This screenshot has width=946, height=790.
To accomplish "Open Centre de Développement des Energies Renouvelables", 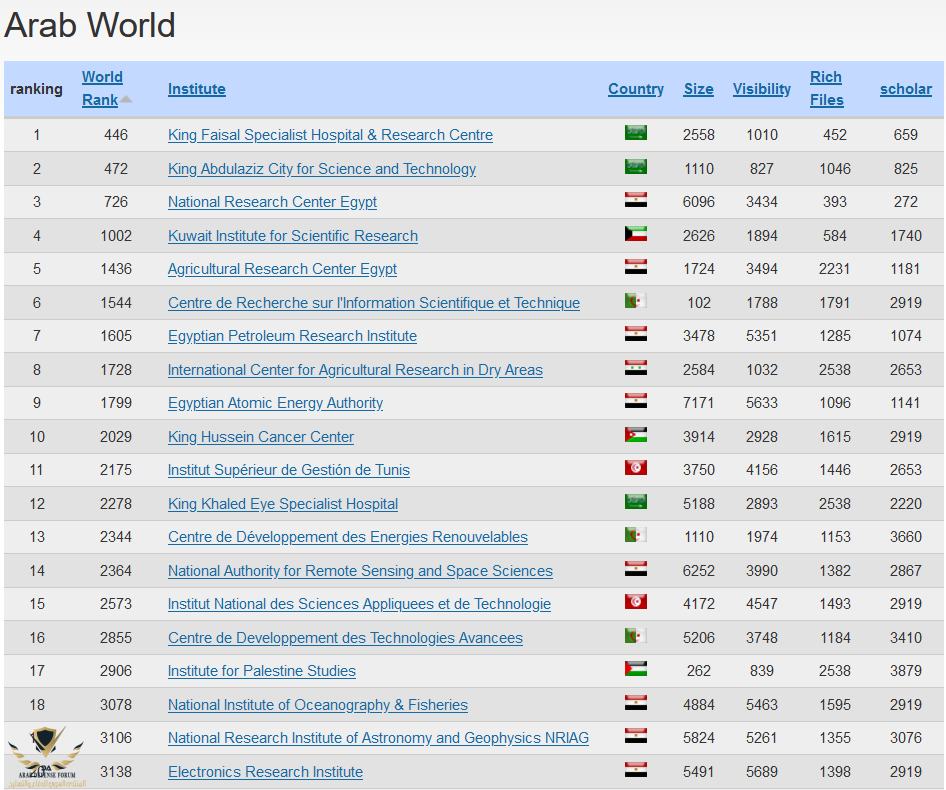I will coord(348,537).
